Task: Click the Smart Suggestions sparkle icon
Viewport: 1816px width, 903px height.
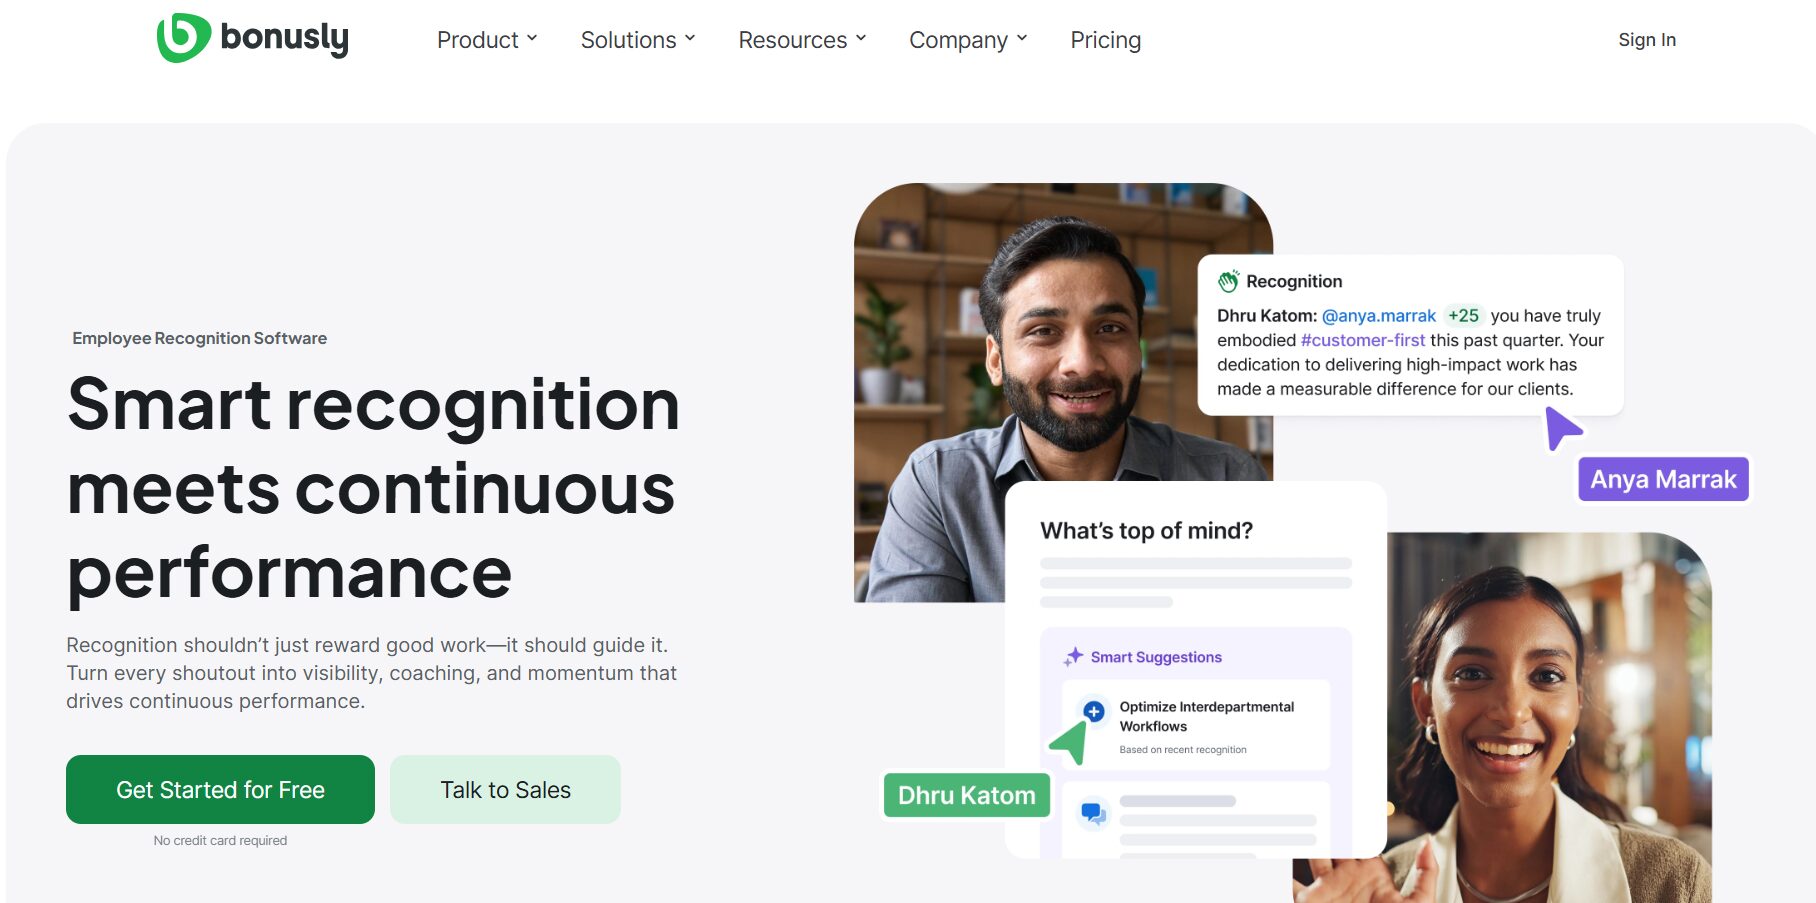Action: click(x=1073, y=656)
